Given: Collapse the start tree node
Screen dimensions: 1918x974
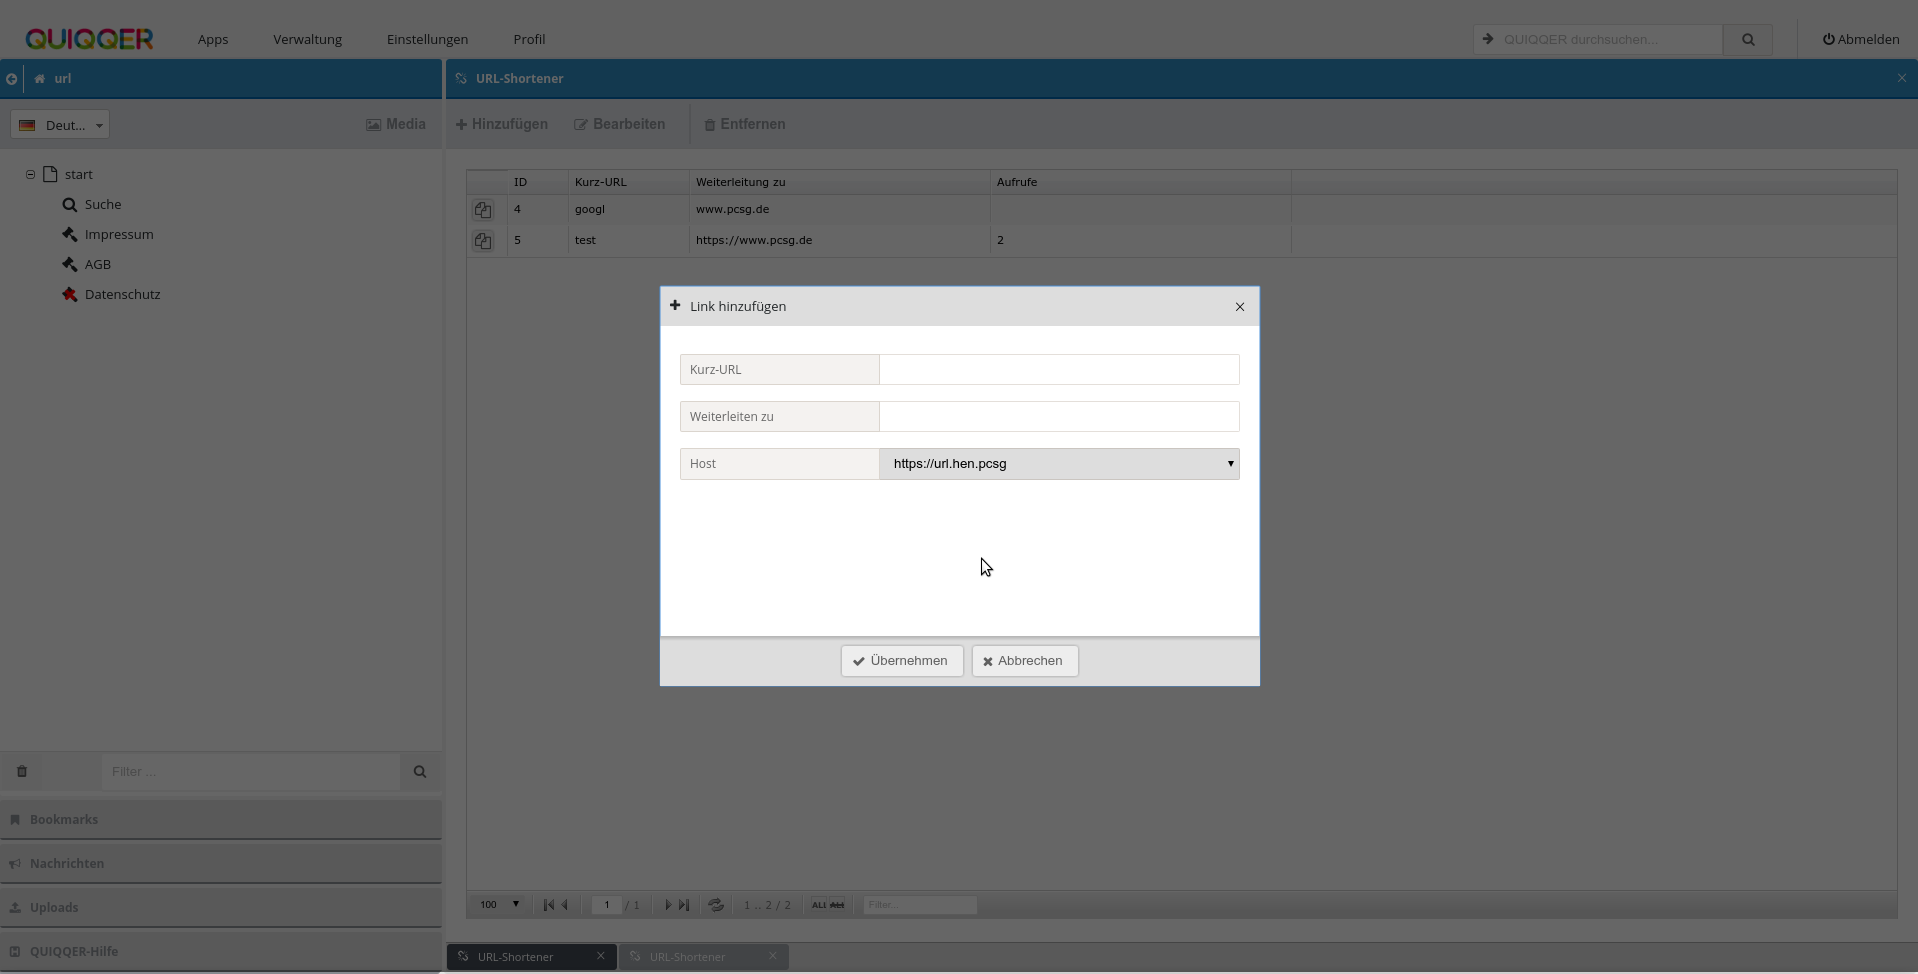Looking at the screenshot, I should pos(30,174).
